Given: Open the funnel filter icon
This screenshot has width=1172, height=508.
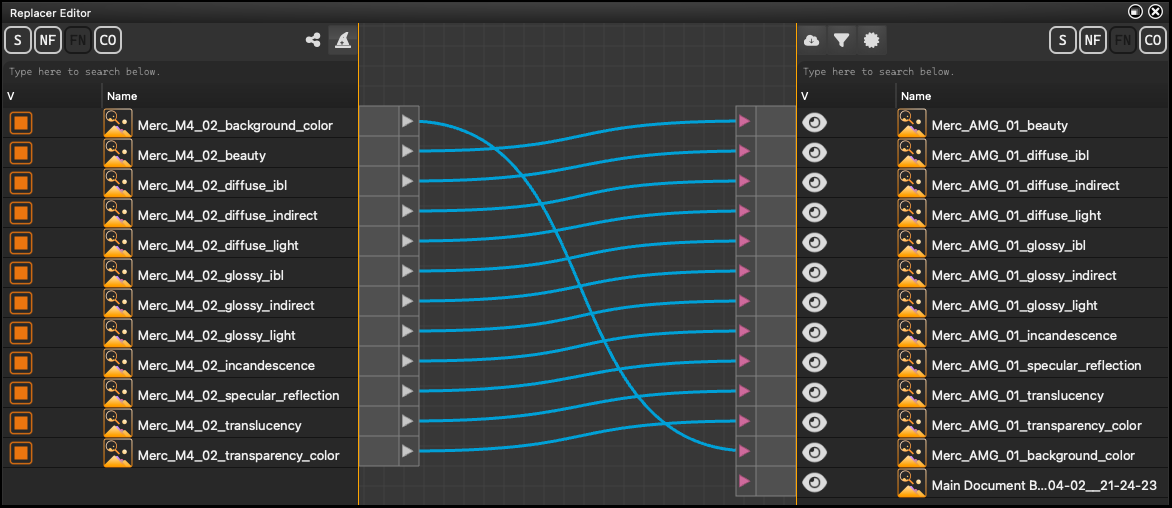Looking at the screenshot, I should (x=841, y=40).
